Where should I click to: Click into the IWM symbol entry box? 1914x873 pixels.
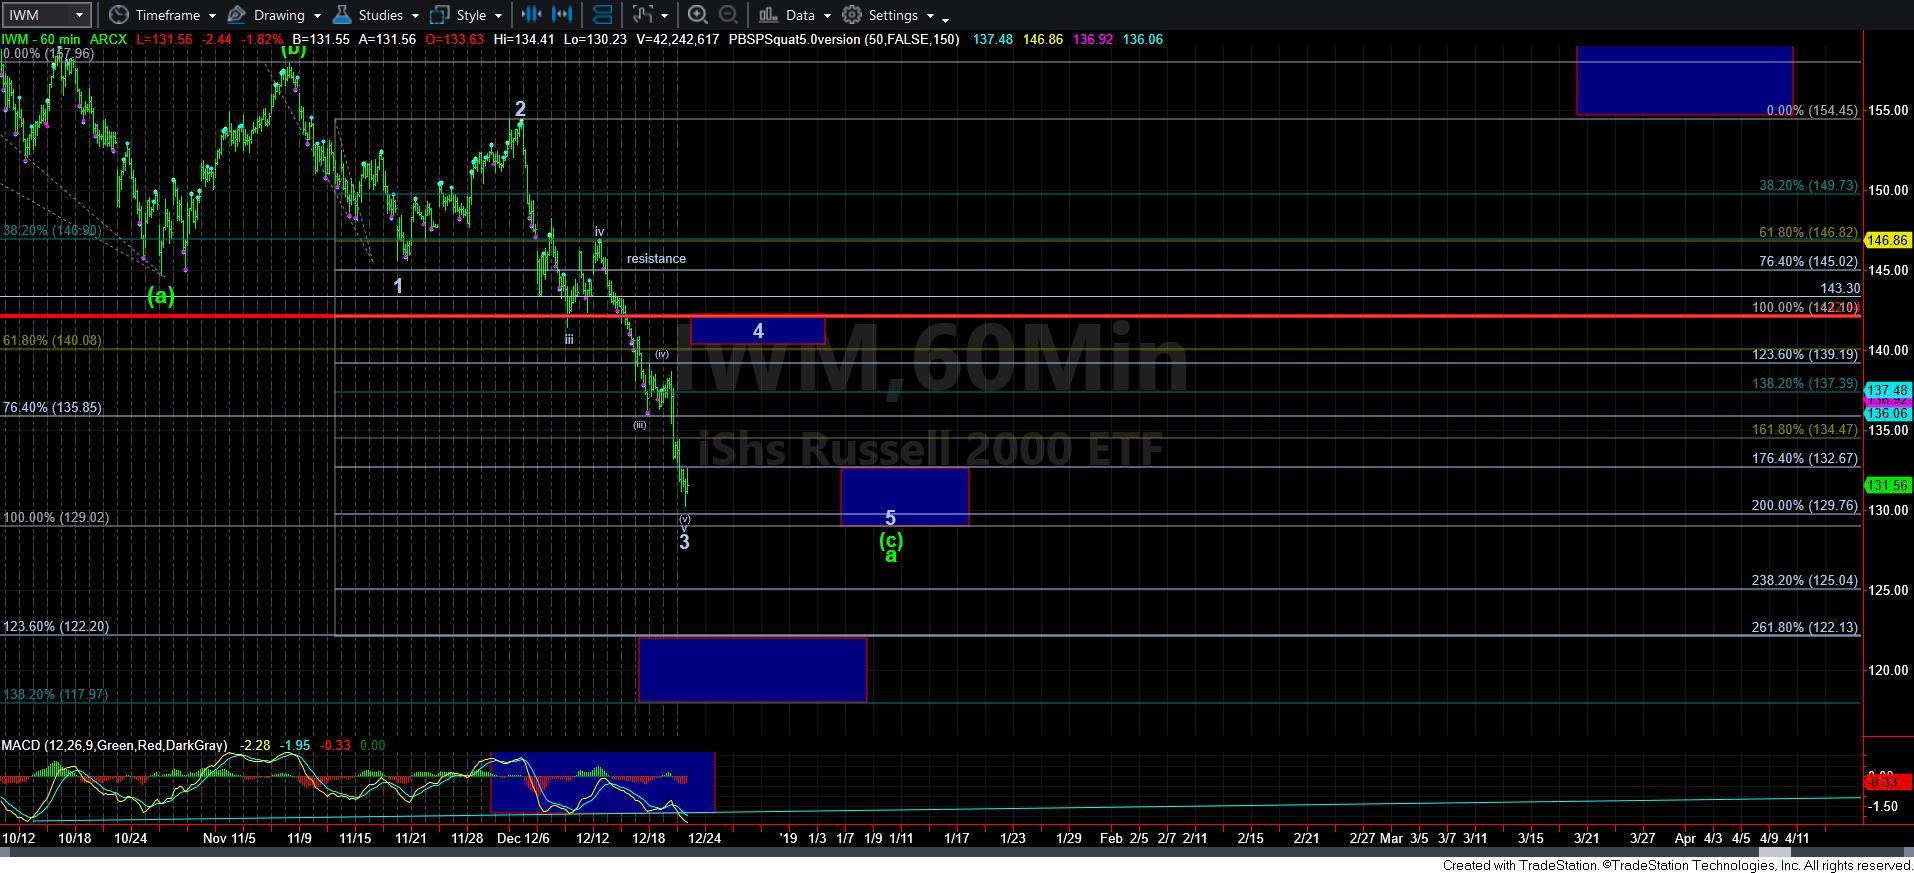37,15
